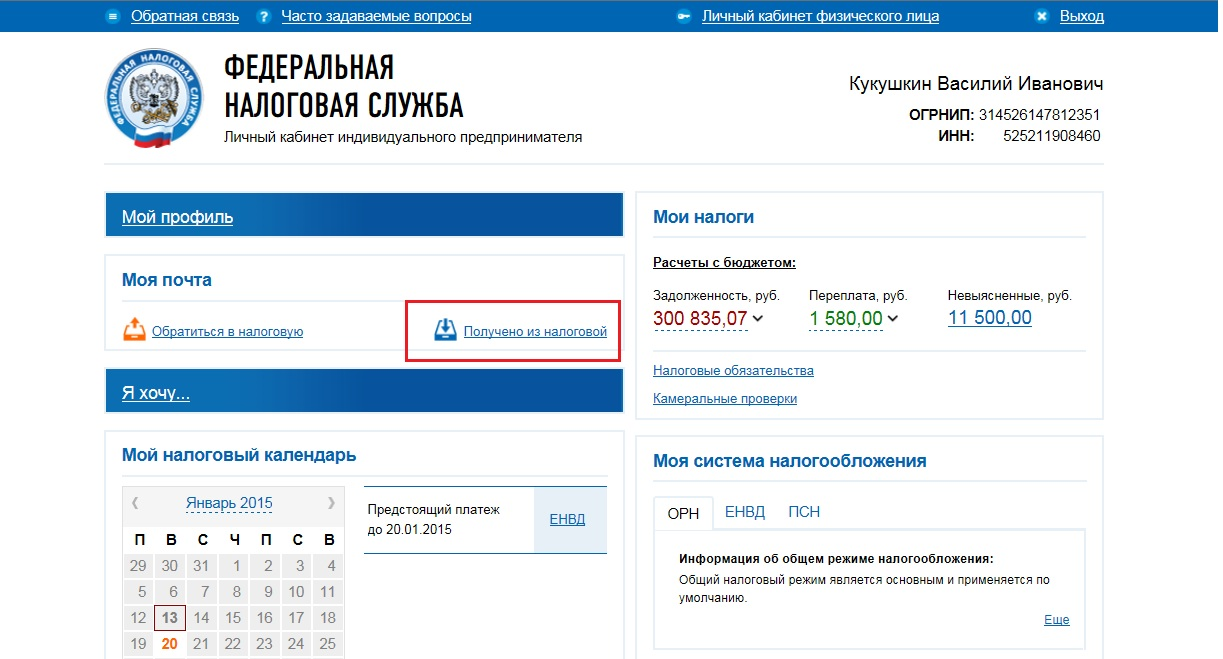The width and height of the screenshot is (1223, 659).
Task: Switch to the ЕНВД tab
Action: tap(745, 512)
